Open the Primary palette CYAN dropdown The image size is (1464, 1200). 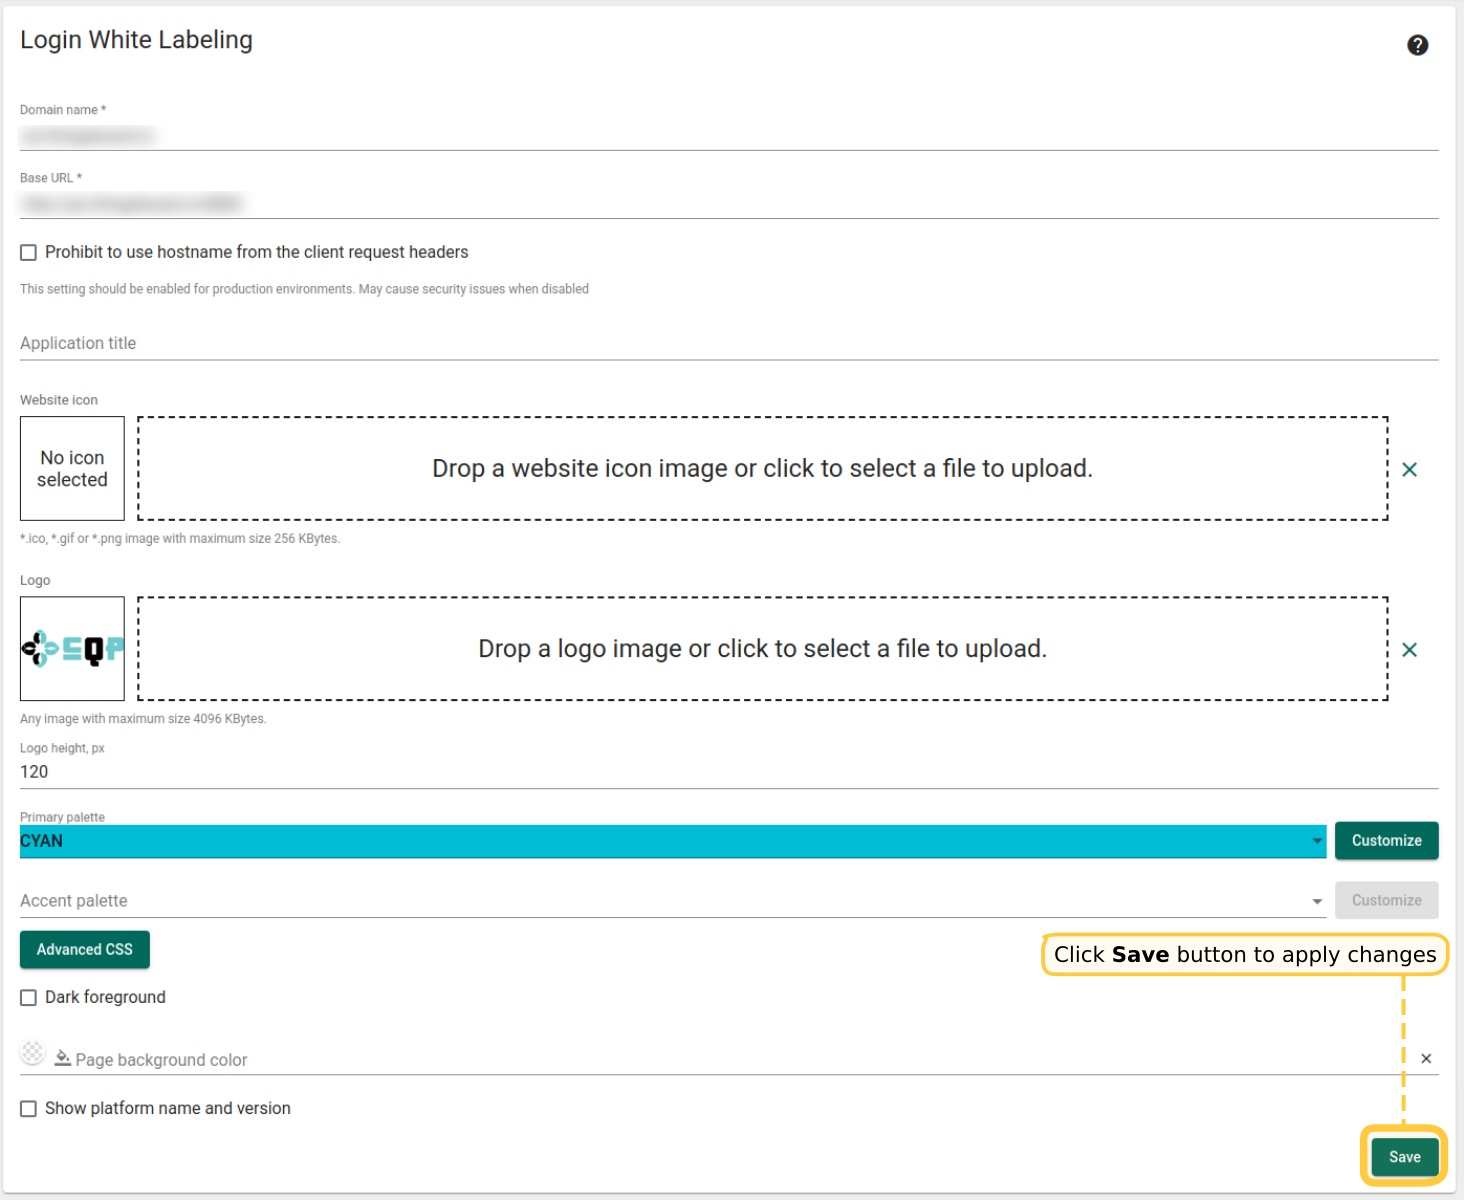point(672,841)
